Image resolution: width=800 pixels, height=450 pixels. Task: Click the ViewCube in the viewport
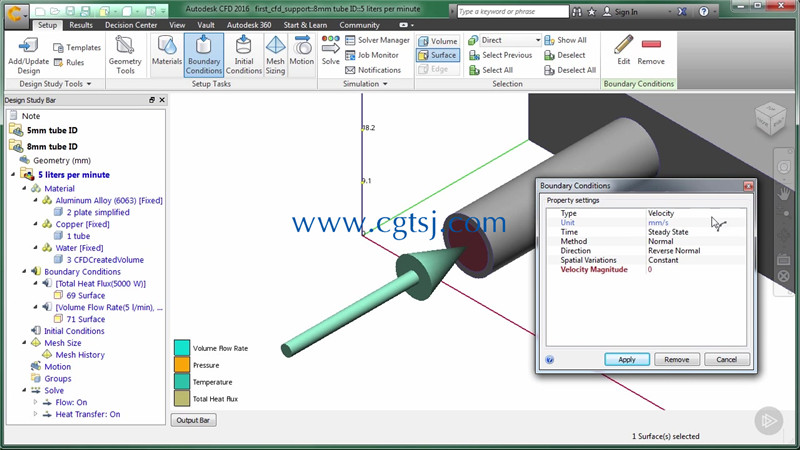[x=770, y=119]
